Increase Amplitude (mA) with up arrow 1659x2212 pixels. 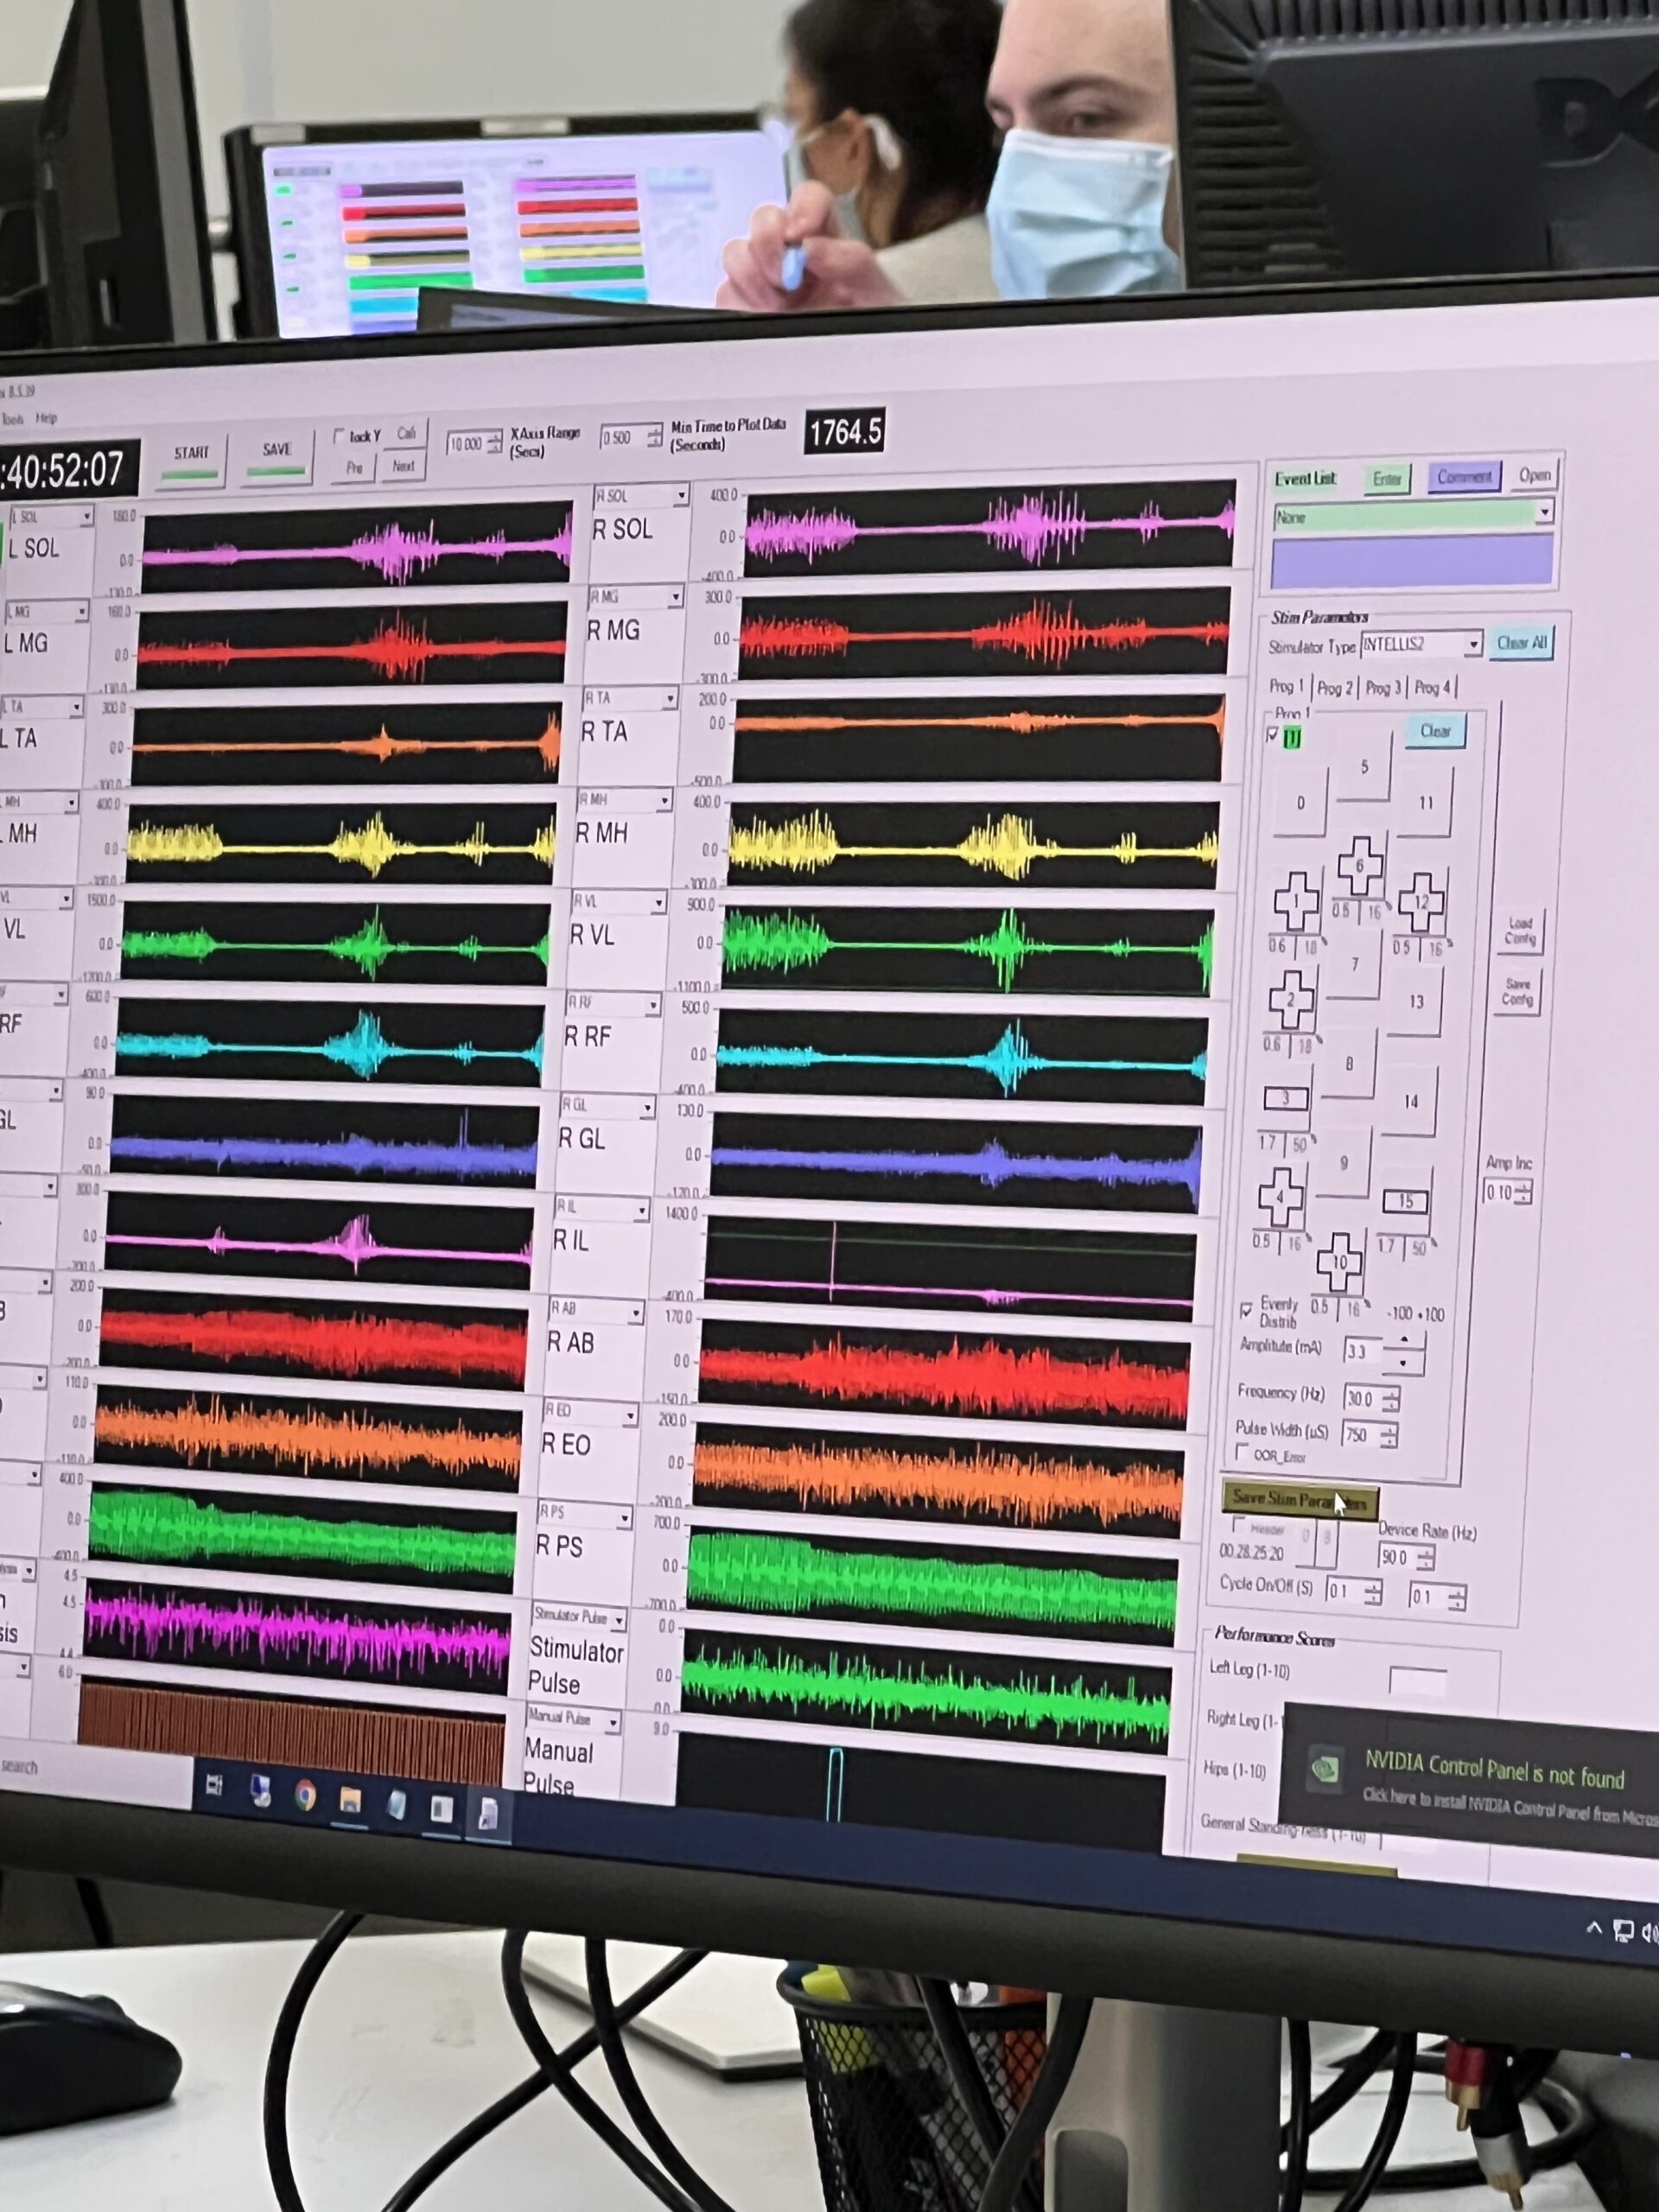1403,1341
